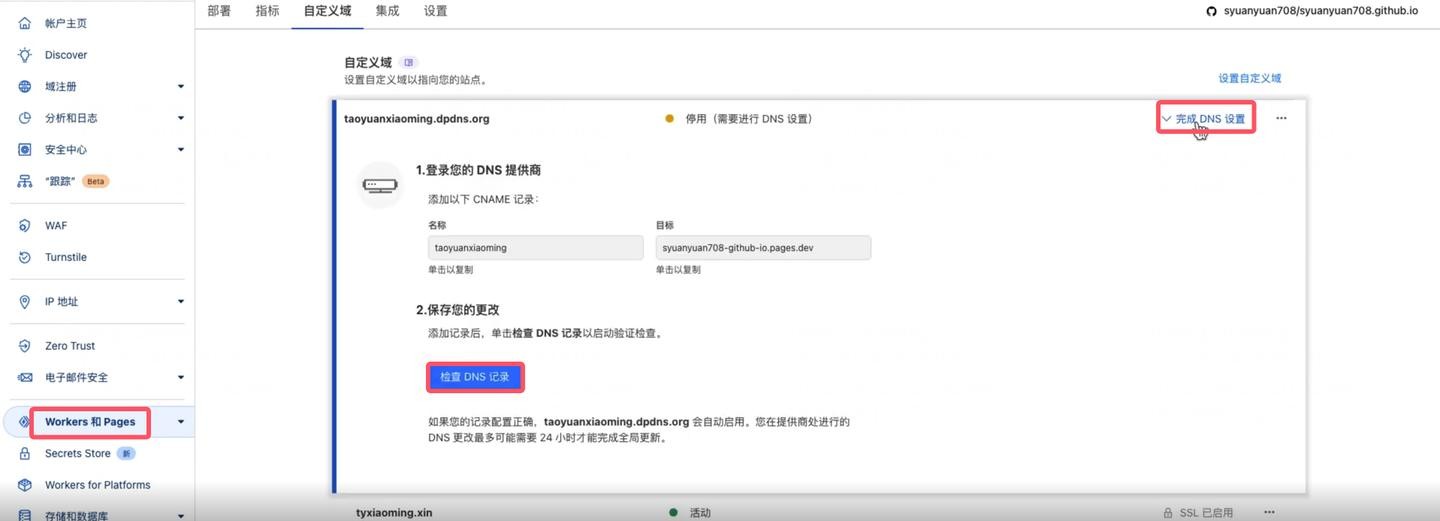This screenshot has width=1440, height=521.
Task: Copy the 名称 field taoyuanxiaoming
Action: tap(535, 248)
